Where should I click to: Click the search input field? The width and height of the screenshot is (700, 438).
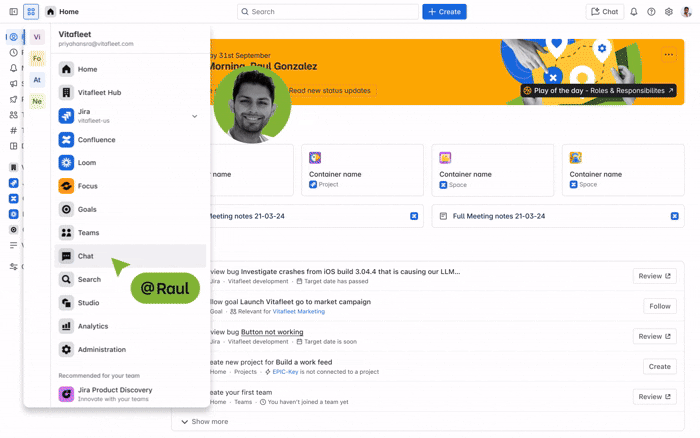(330, 12)
